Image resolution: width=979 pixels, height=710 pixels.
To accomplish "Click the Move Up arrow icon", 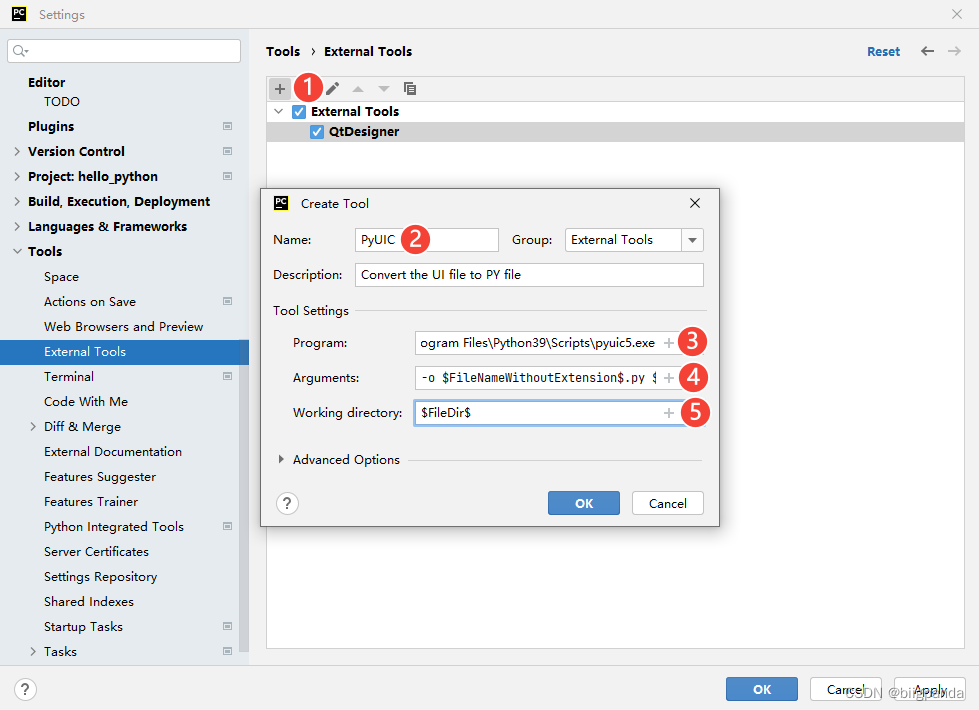I will (358, 89).
